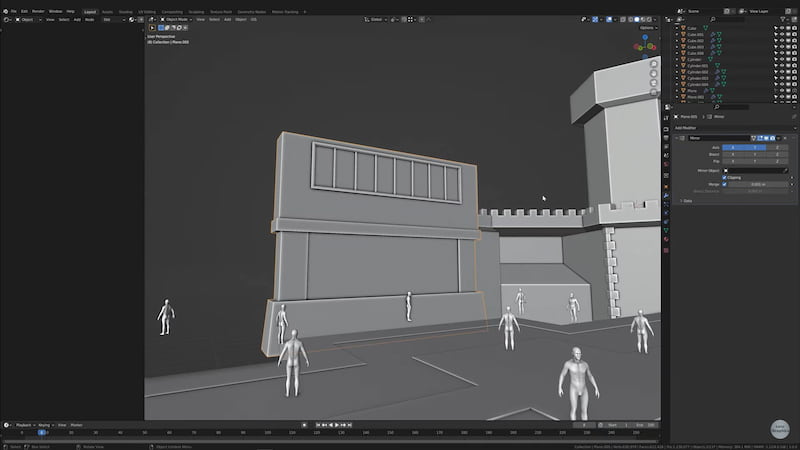Open the Edit menu
The image size is (800, 450).
(25, 11)
